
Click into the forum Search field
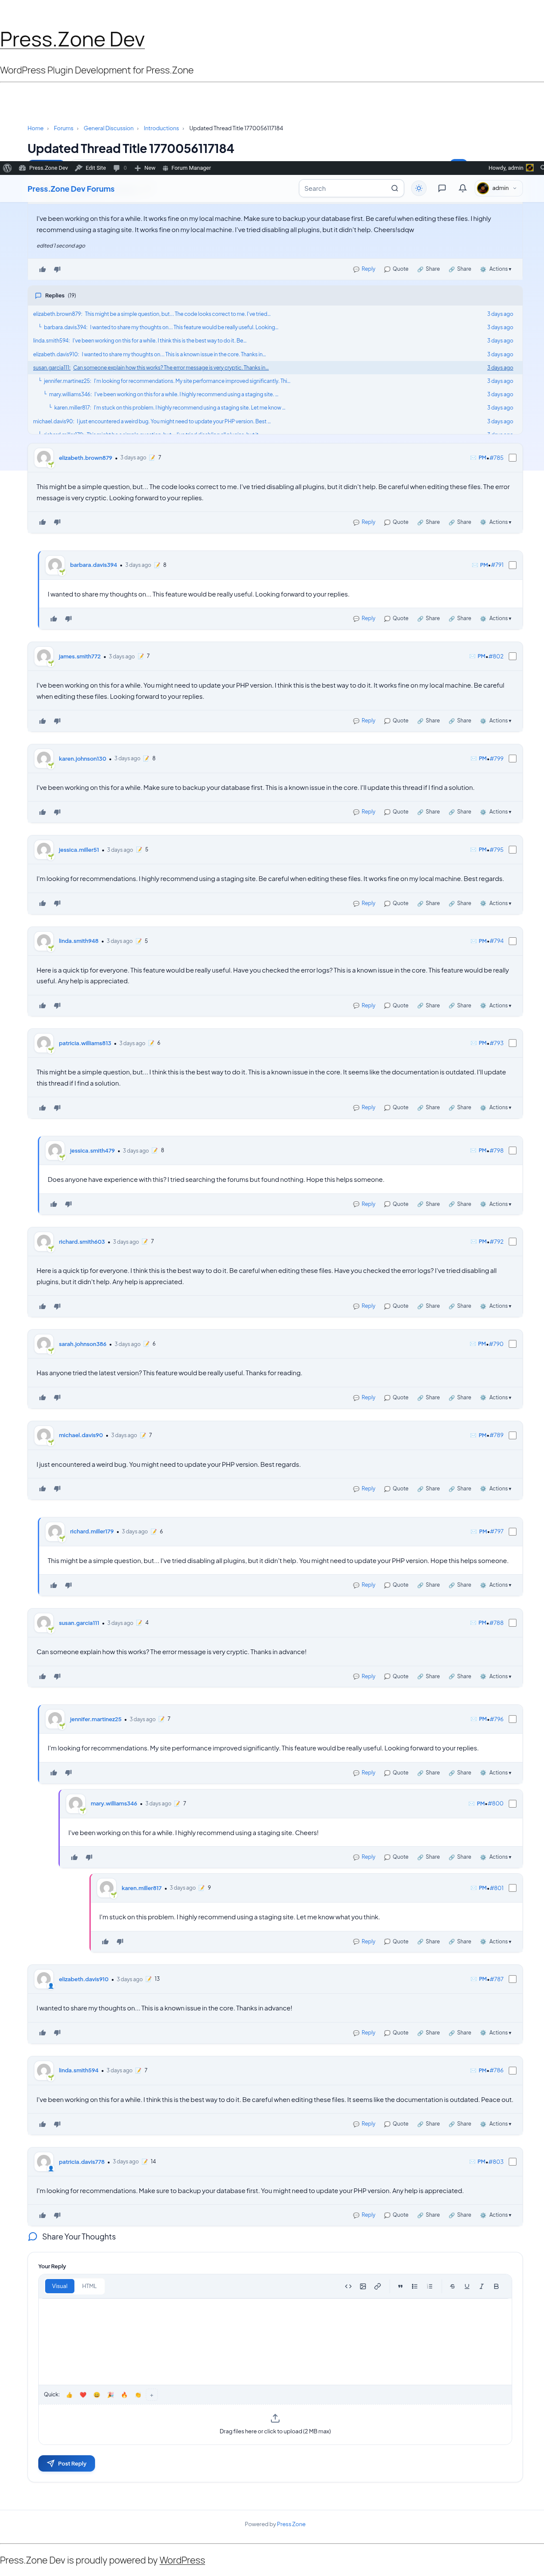click(x=351, y=188)
